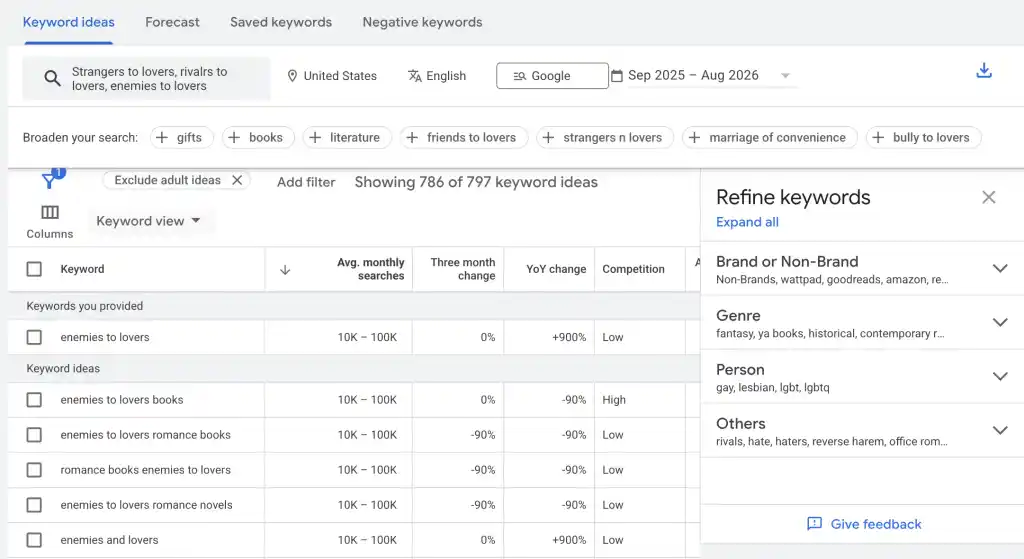Add 'friends to lovers' suggestion chip
Image resolution: width=1024 pixels, height=559 pixels.
click(464, 138)
